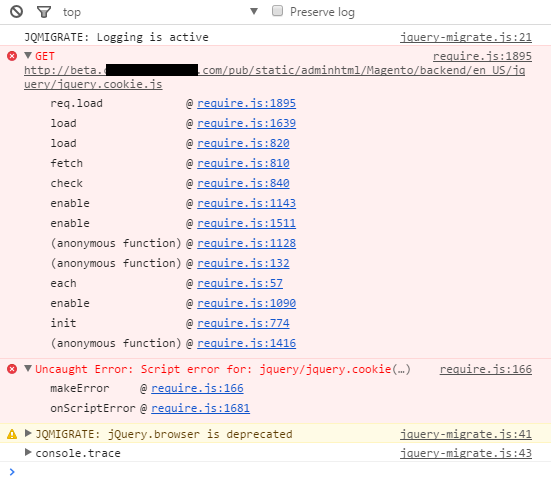Open the jquery-migrate.js:43 source link
Image resolution: width=551 pixels, height=495 pixels.
466,453
